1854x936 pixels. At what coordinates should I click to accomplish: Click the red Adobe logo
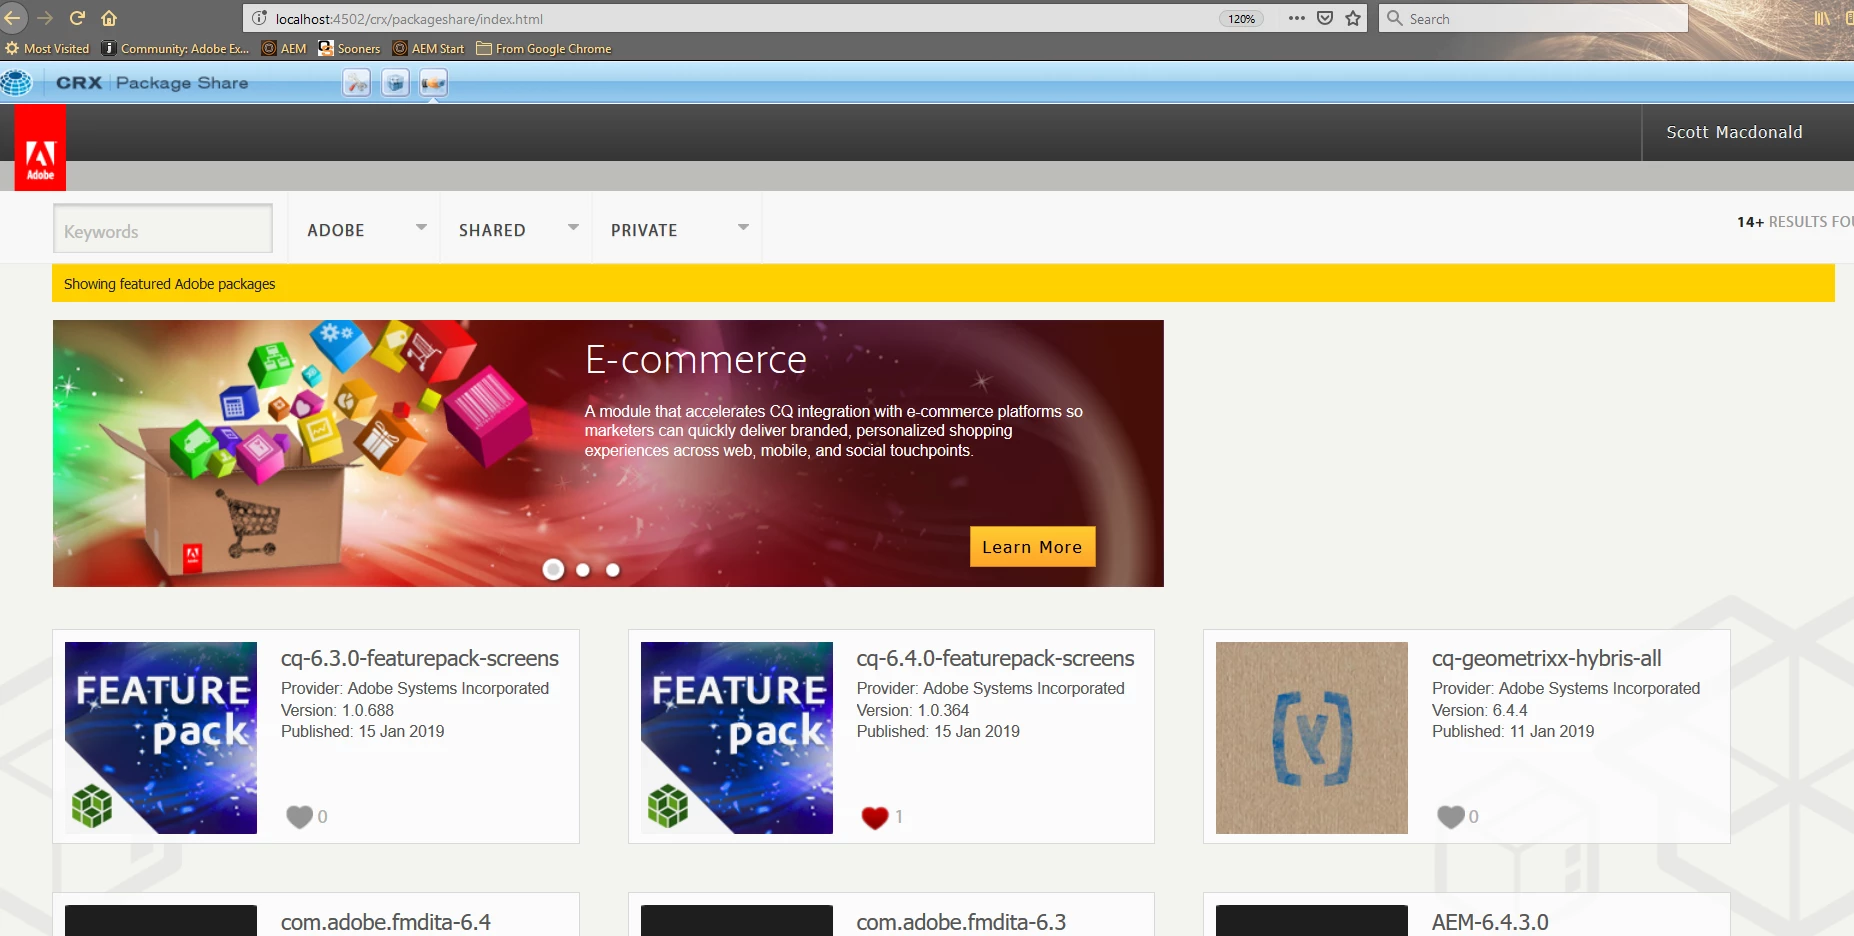pyautogui.click(x=40, y=148)
